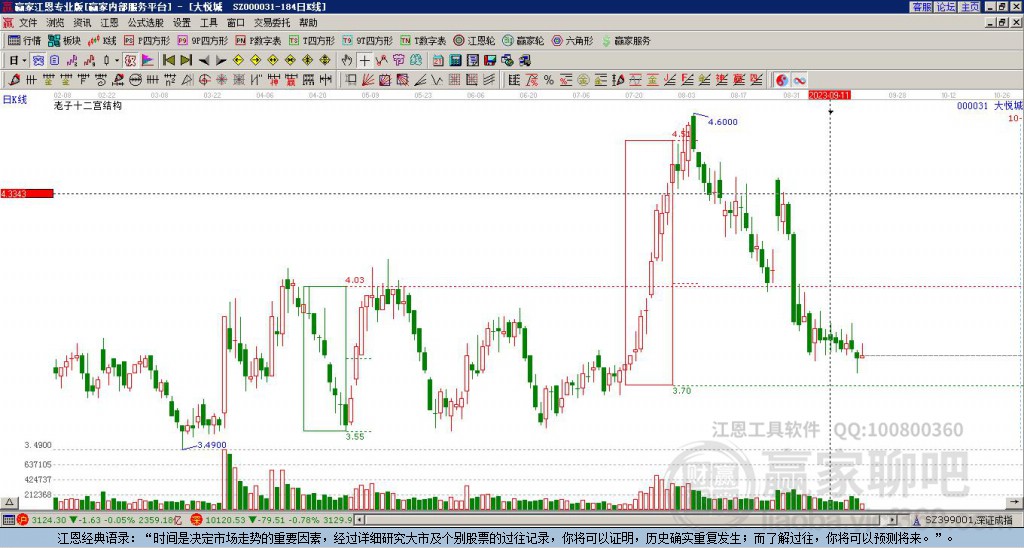Expand the 日 period dropdown
The height and width of the screenshot is (548, 1024).
tap(24, 61)
